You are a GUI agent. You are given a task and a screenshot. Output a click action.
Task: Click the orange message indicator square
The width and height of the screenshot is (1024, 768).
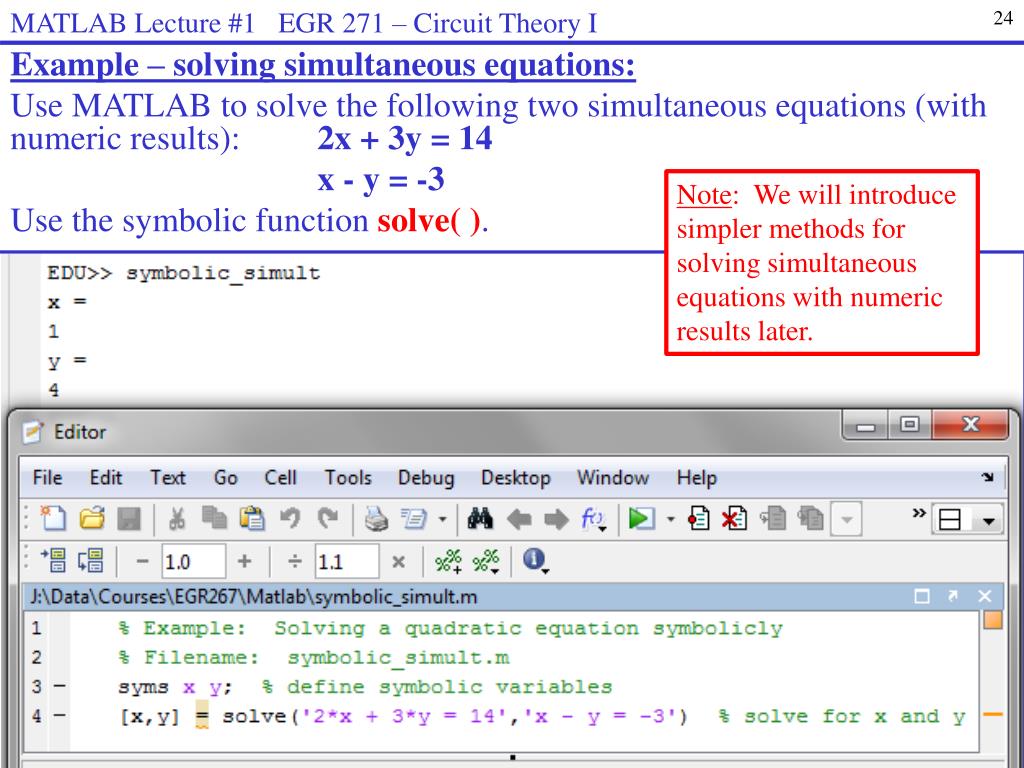(x=993, y=620)
